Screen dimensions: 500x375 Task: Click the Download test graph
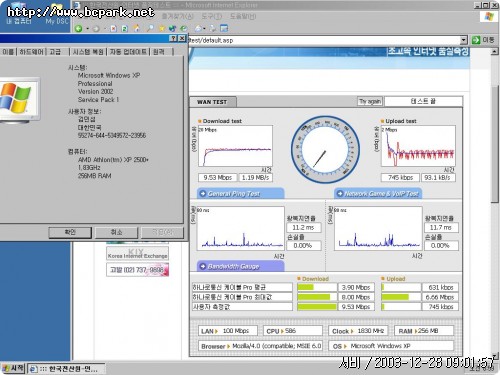(235, 146)
